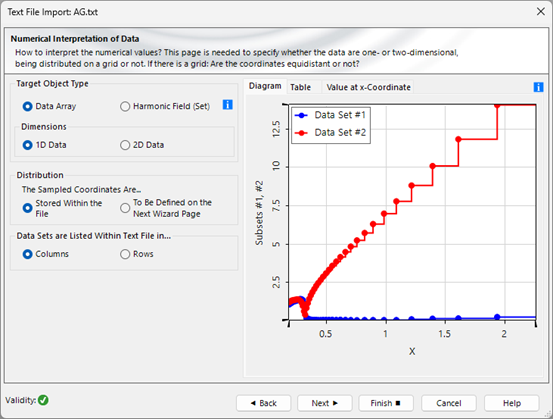
Task: Click the green Validity check icon
Action: 43,400
